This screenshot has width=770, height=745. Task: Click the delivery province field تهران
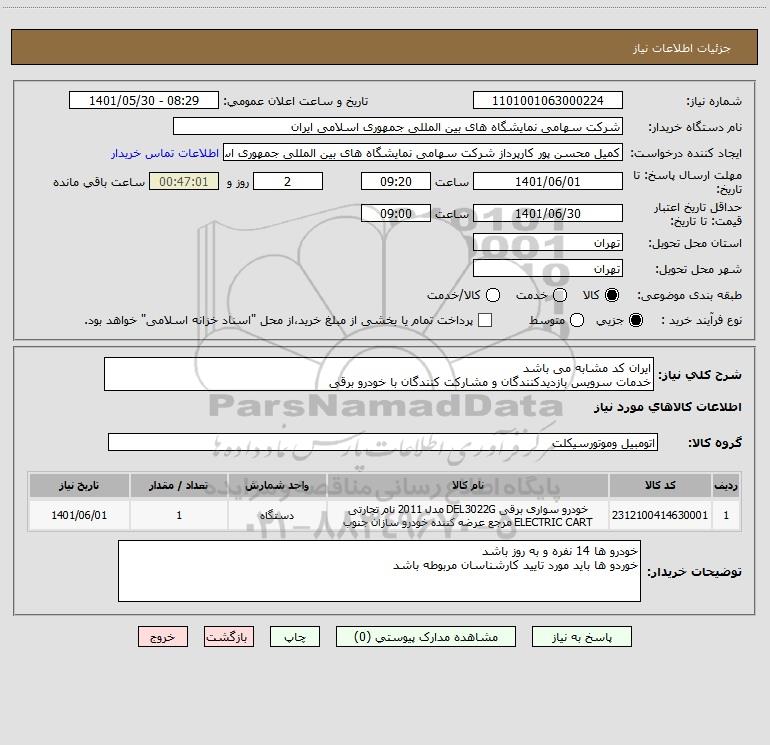click(x=548, y=242)
